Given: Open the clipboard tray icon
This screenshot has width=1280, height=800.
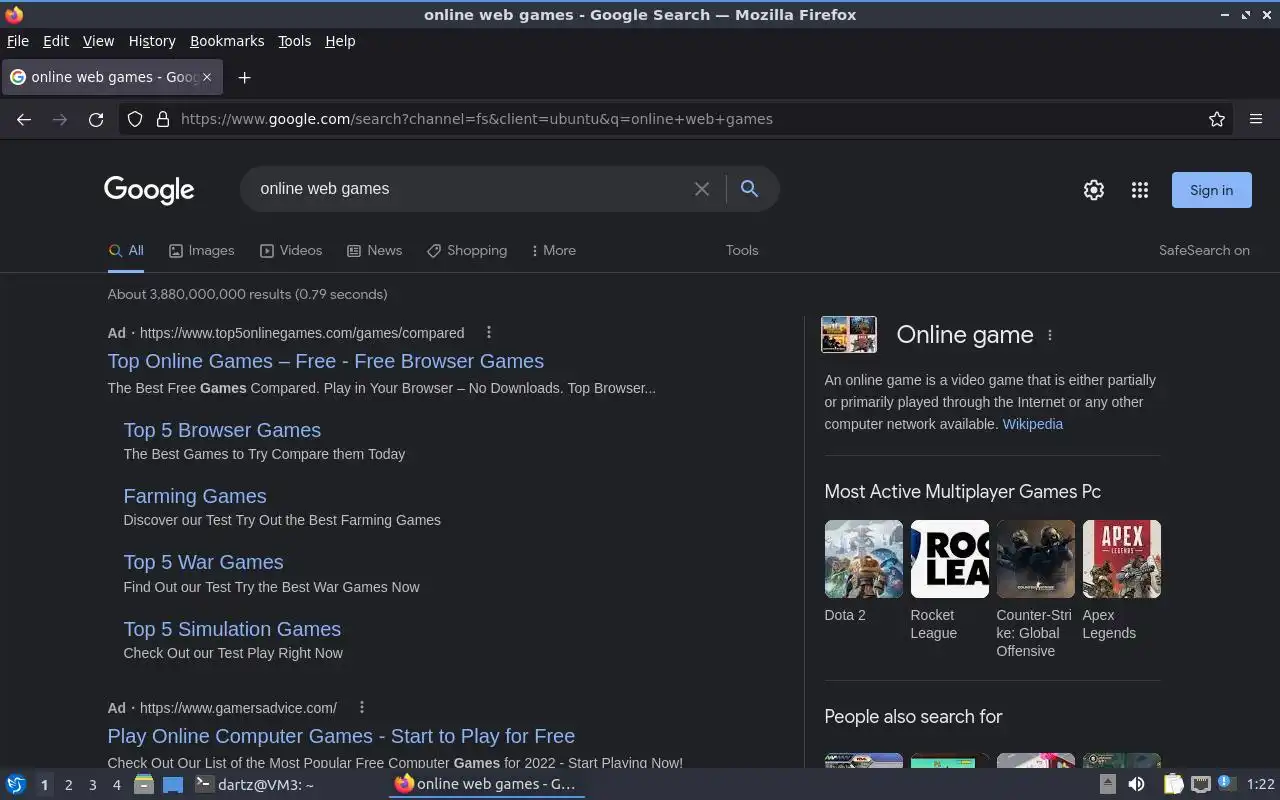Looking at the screenshot, I should (x=1173, y=785).
